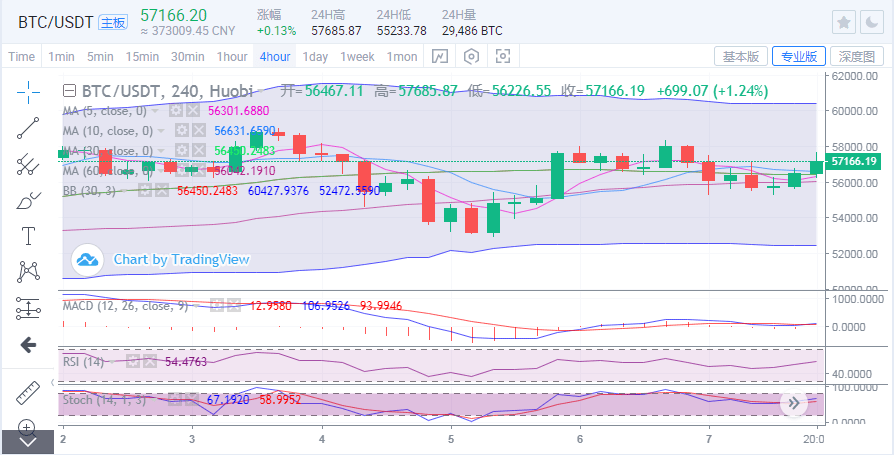Select the 4hour interval
Image resolution: width=894 pixels, height=455 pixels.
(274, 56)
